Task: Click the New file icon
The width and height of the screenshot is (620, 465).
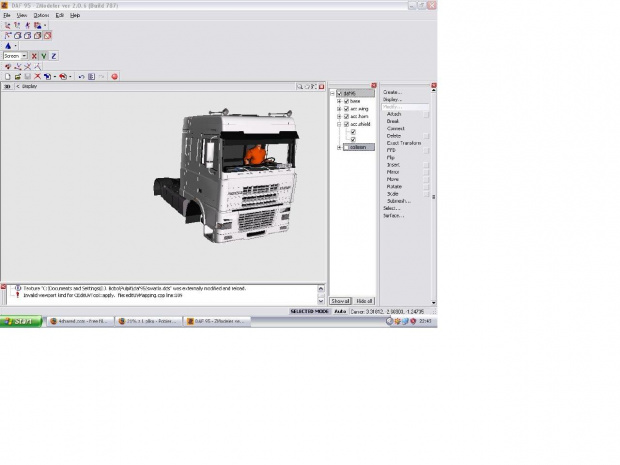Action: (x=7, y=76)
